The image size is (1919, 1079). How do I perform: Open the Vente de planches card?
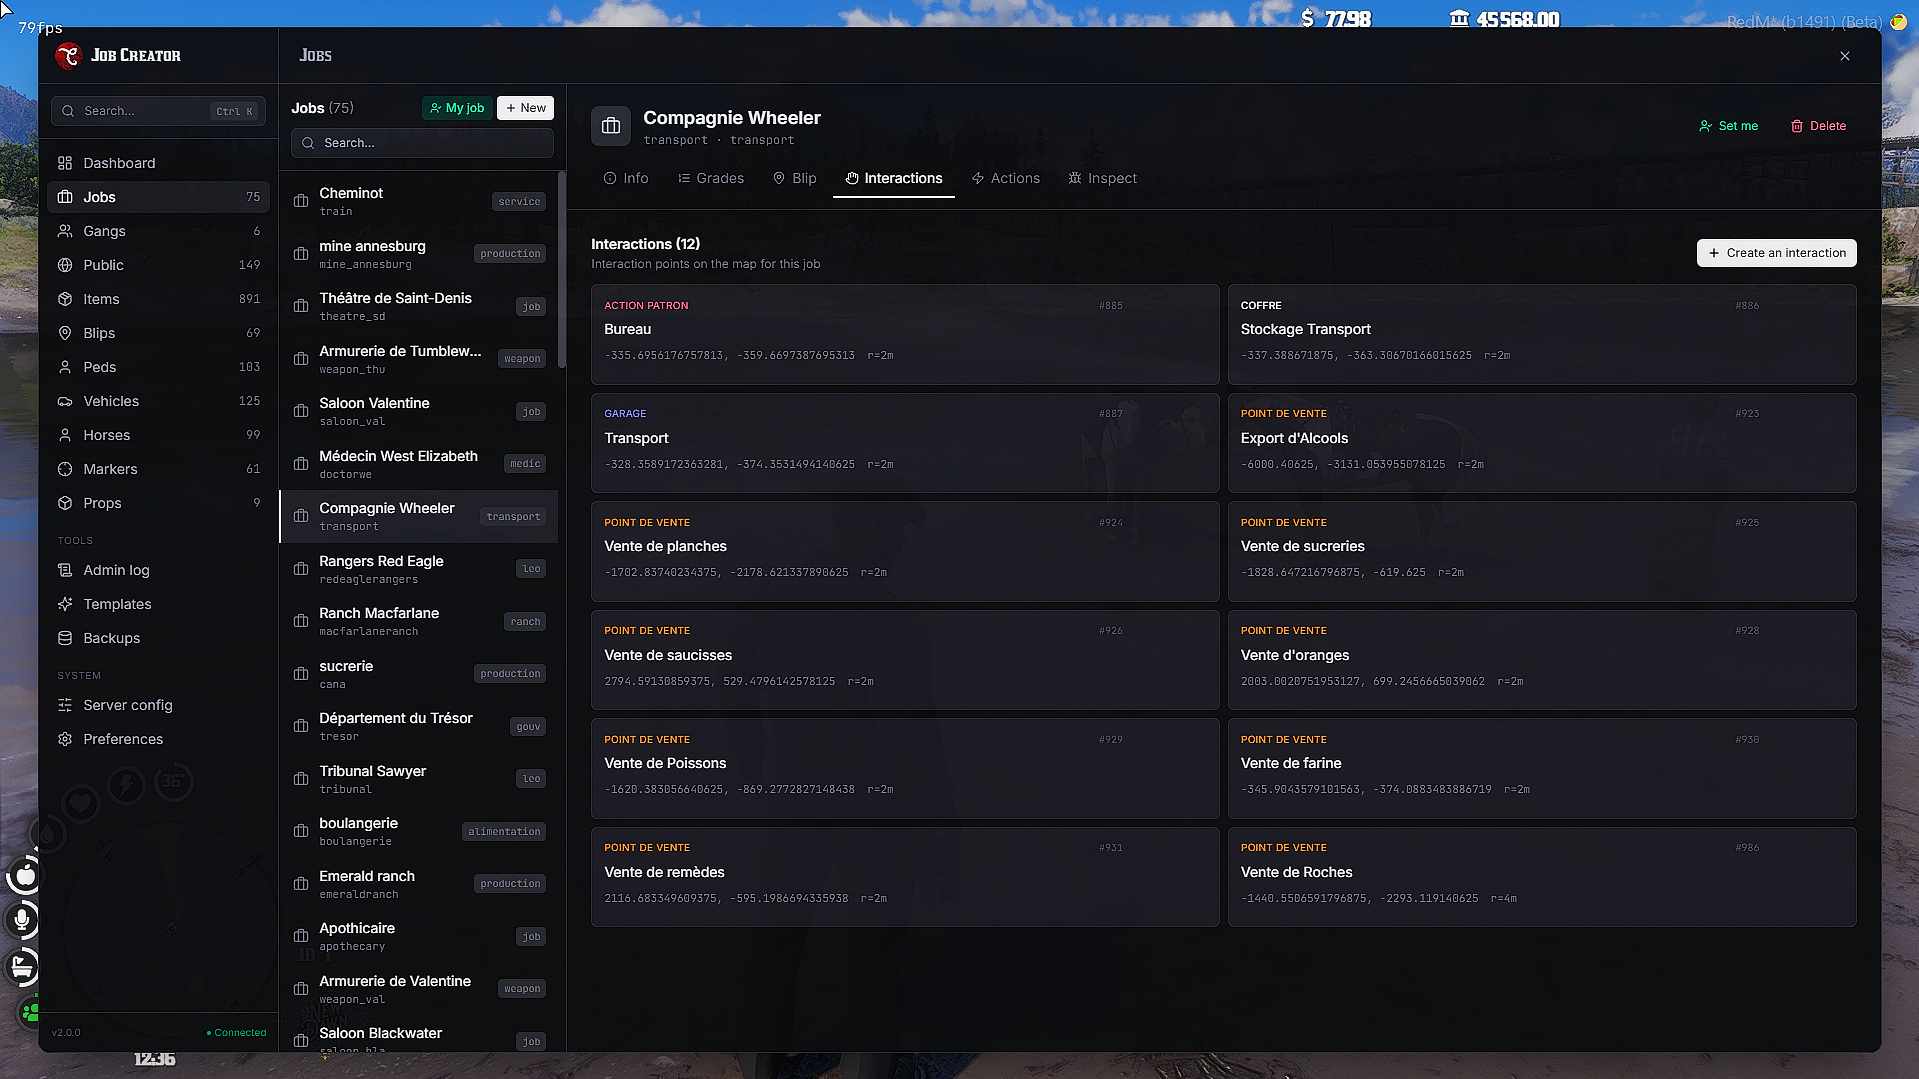(x=905, y=552)
